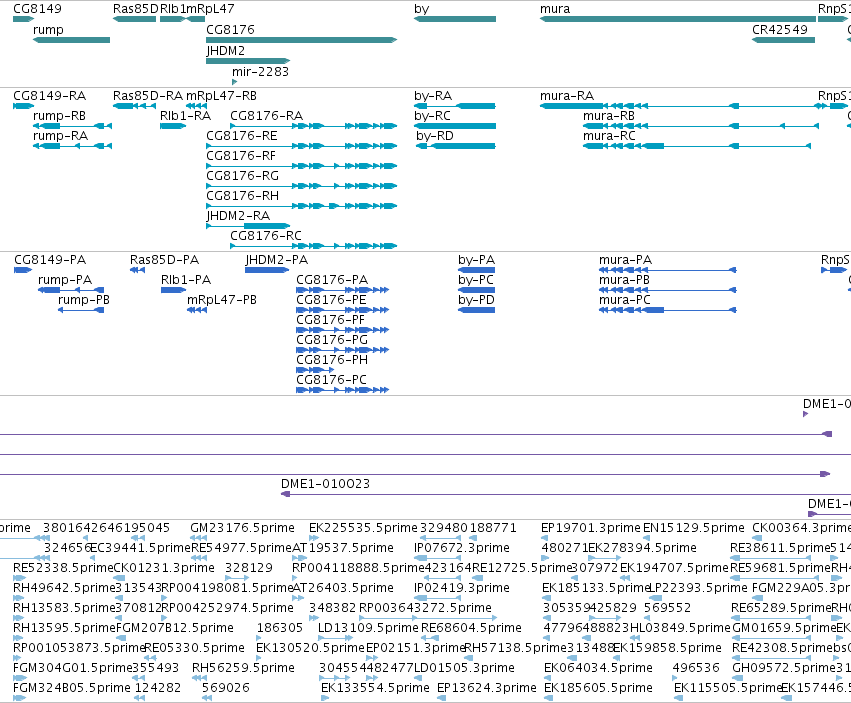851x703 pixels.
Task: Click transcript CG8176-RG label
Action: coord(242,176)
